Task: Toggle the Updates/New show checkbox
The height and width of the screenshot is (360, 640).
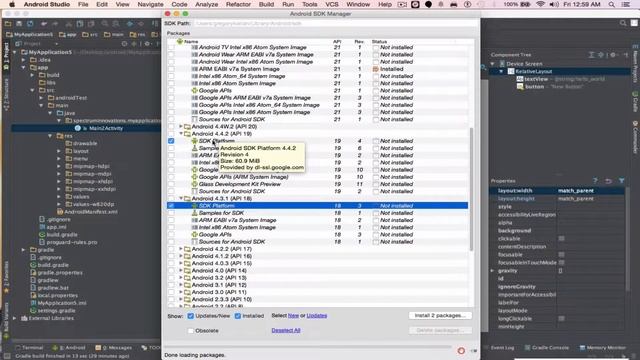Action: pyautogui.click(x=191, y=316)
